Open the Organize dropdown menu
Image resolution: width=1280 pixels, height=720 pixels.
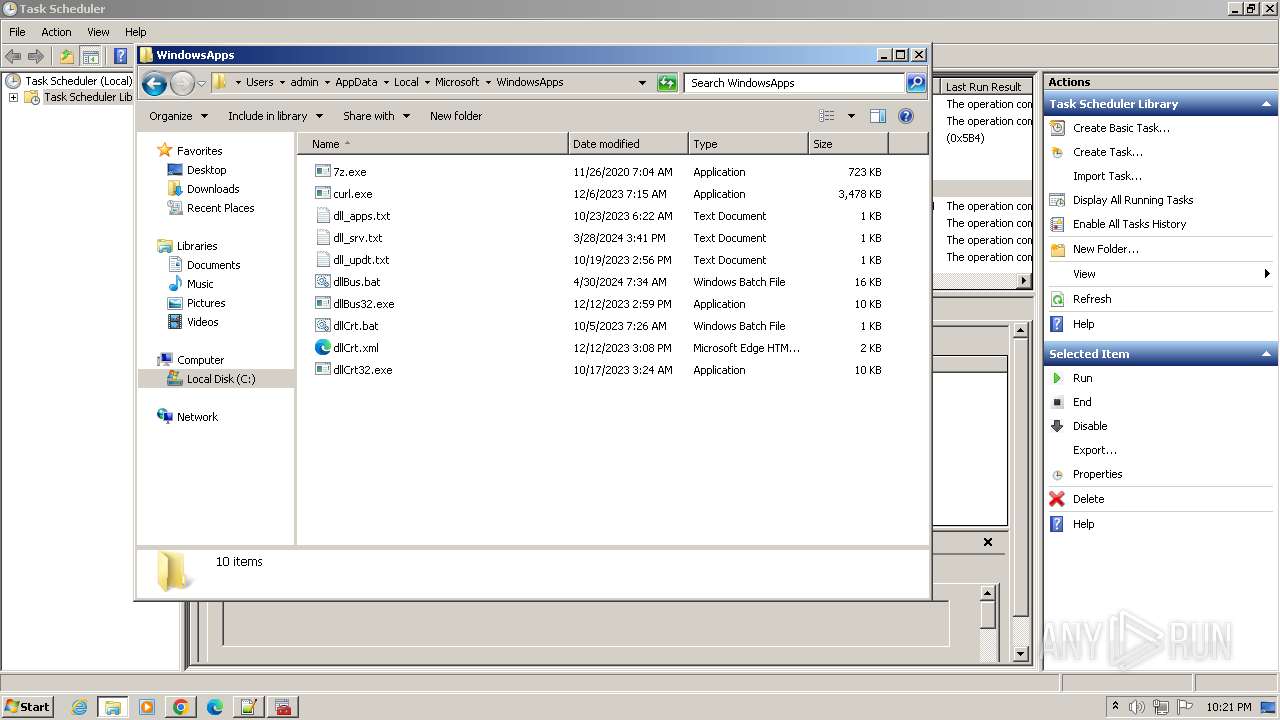(179, 116)
